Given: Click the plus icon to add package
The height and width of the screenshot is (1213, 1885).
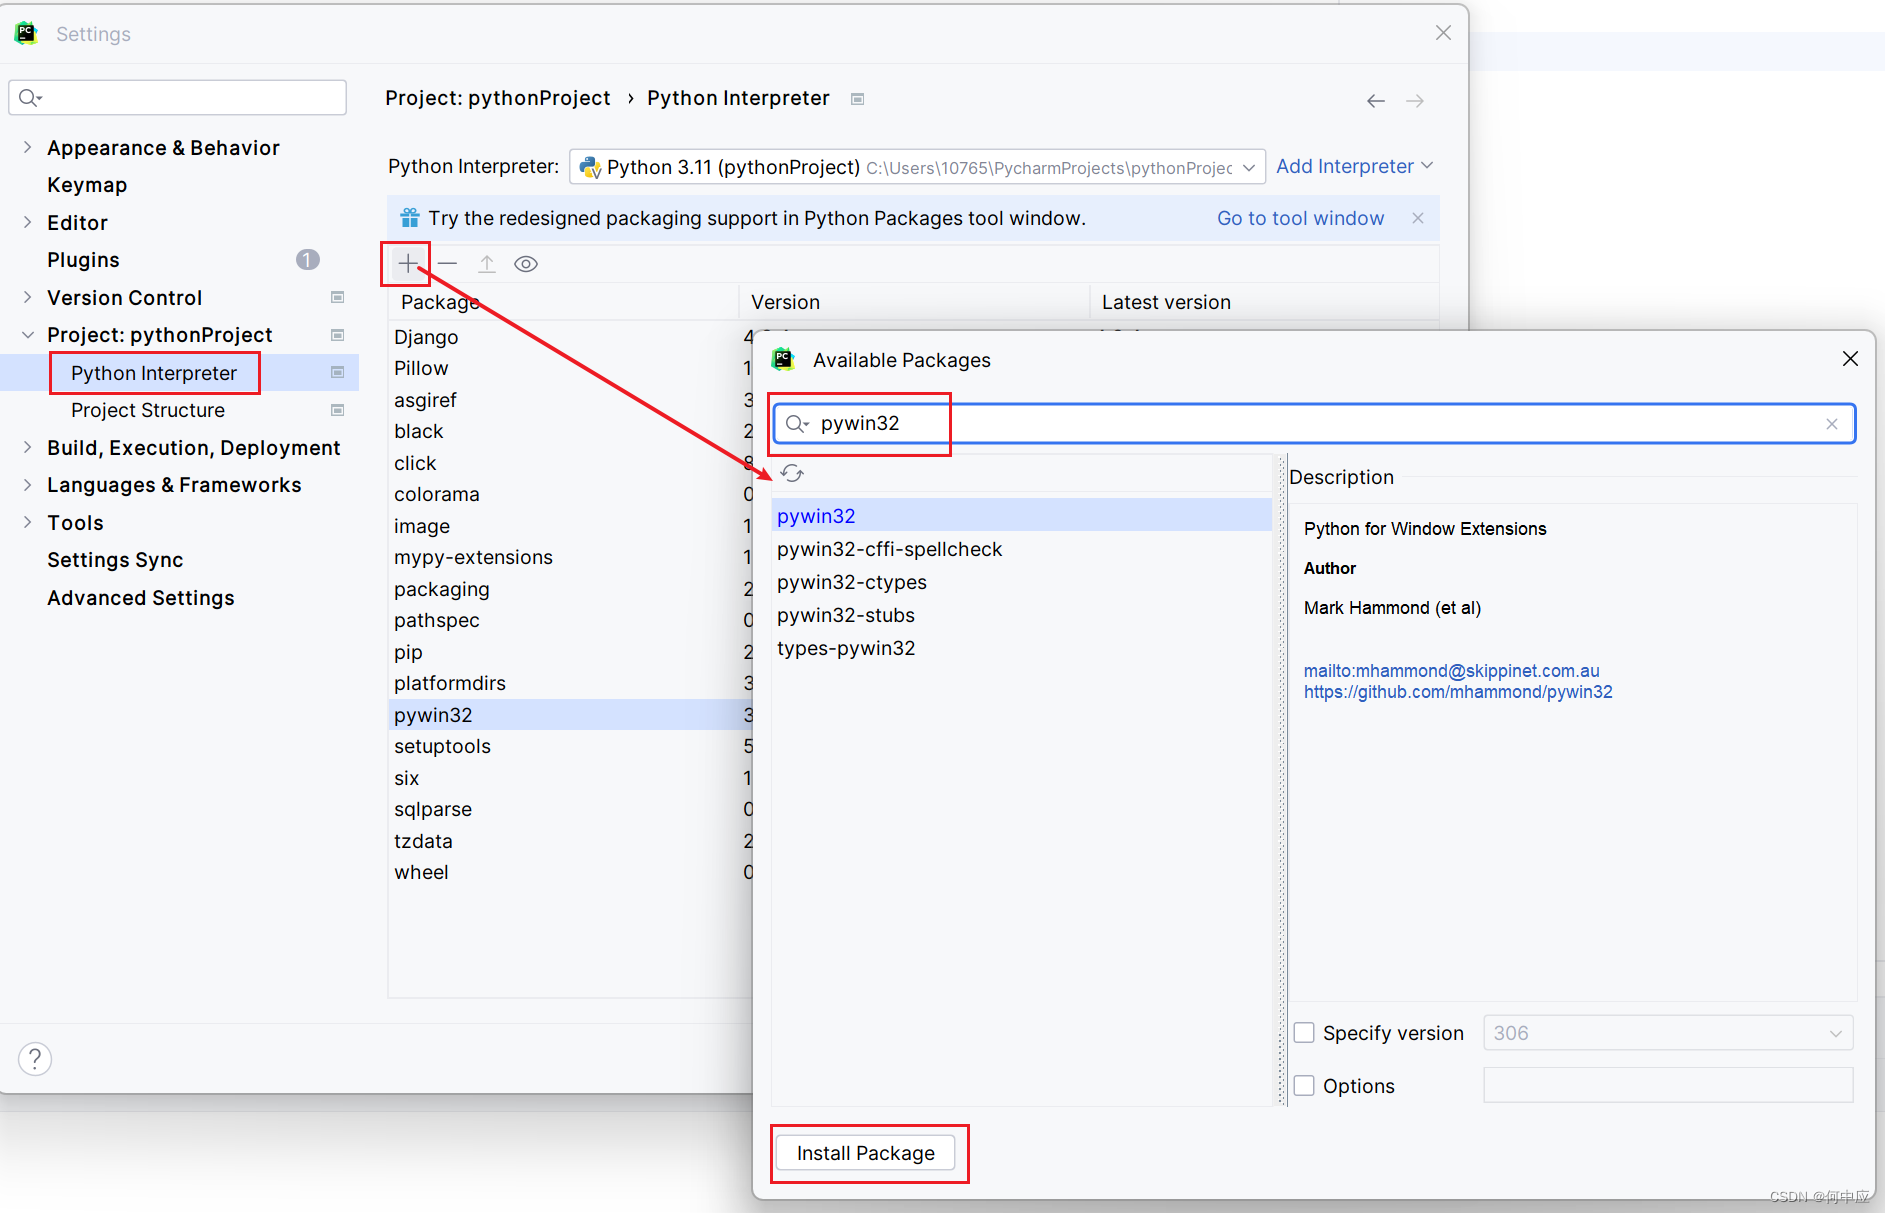Looking at the screenshot, I should coord(407,264).
